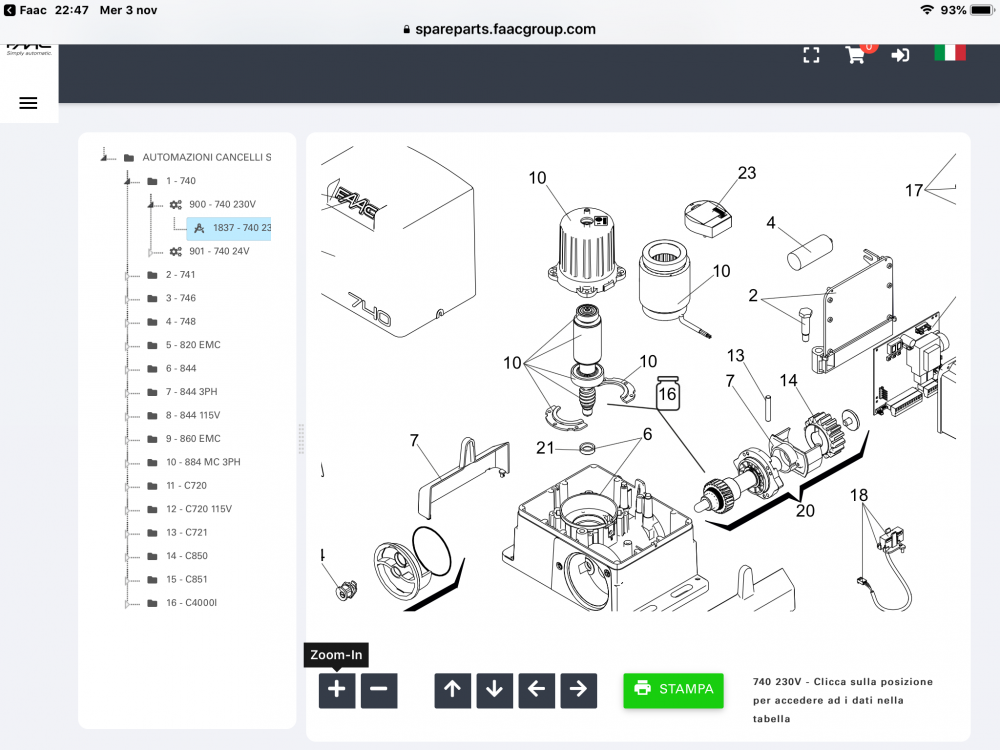The width and height of the screenshot is (1000, 750).
Task: Expand the 15 - C851 folder node
Action: (x=128, y=580)
